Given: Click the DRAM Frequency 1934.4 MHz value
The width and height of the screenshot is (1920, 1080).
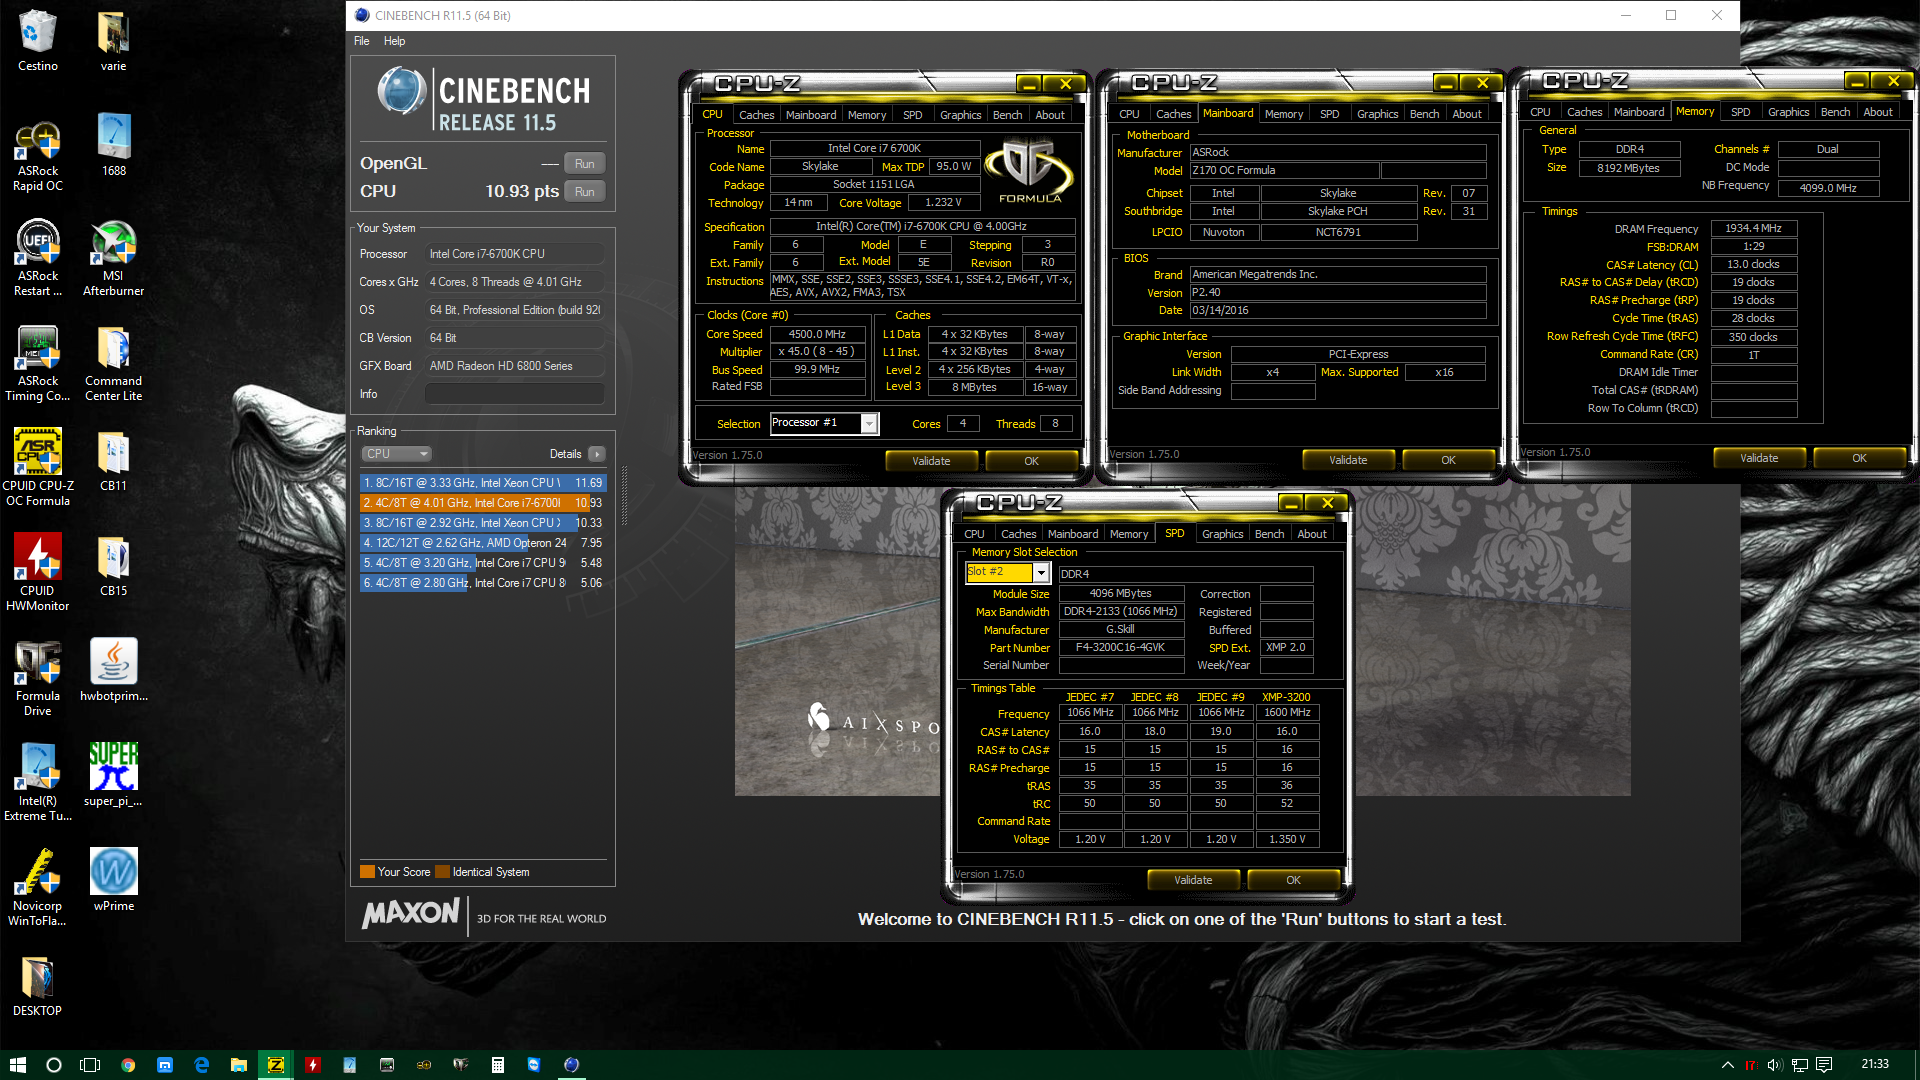Looking at the screenshot, I should point(1754,228).
